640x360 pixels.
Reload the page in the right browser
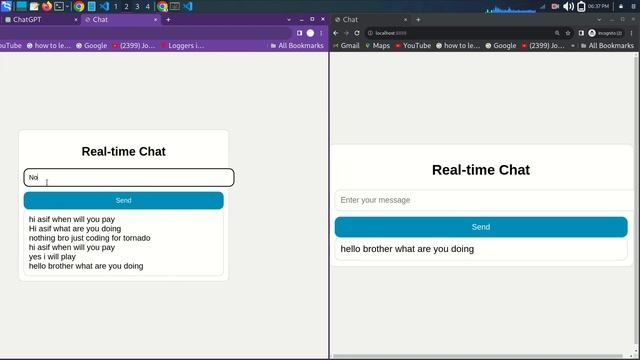357,33
